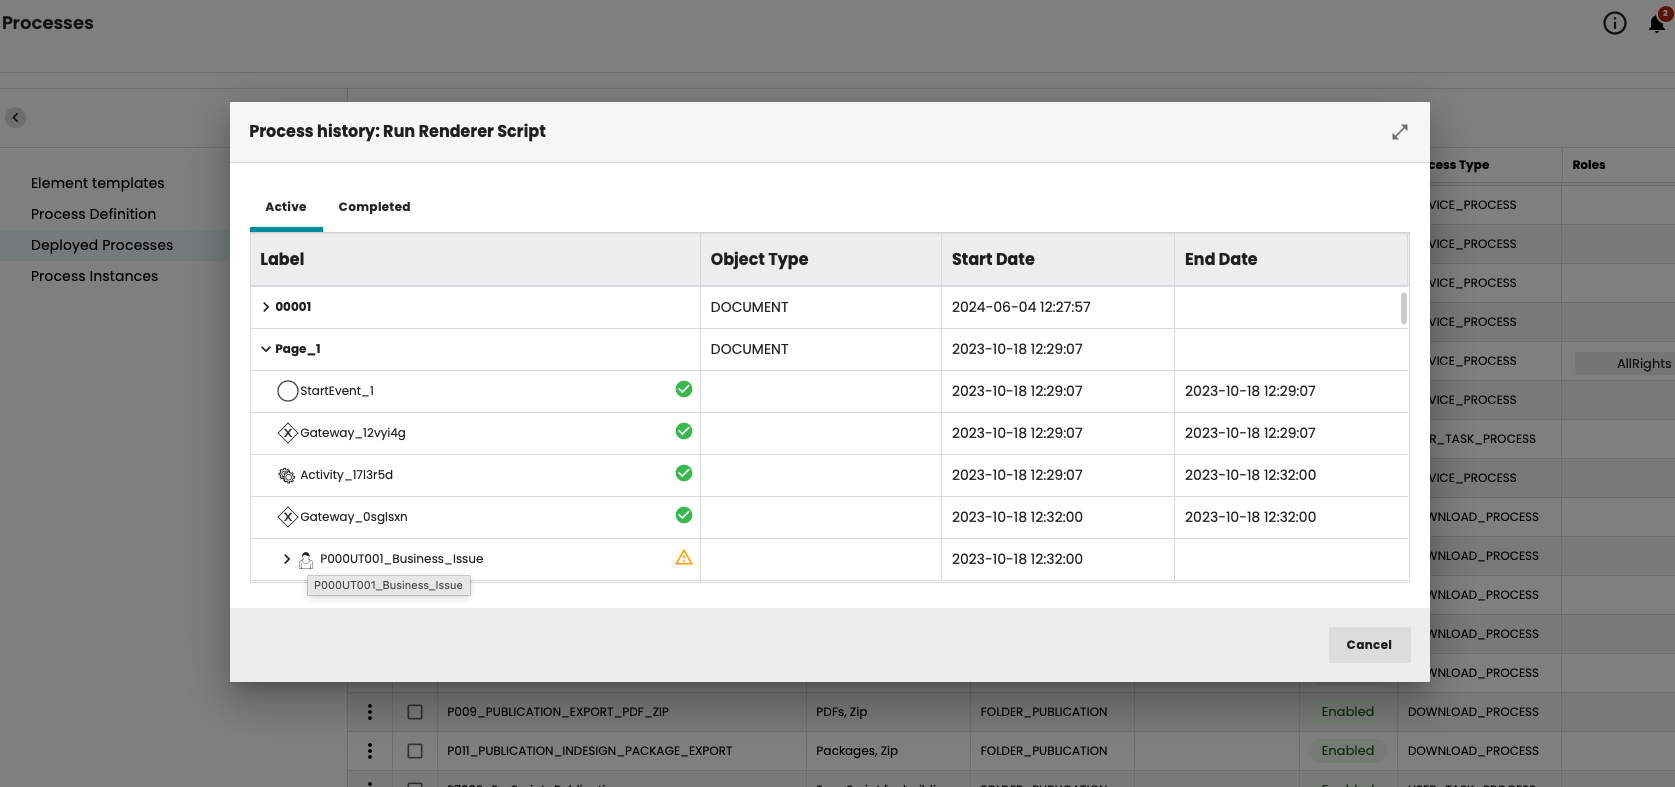Image resolution: width=1675 pixels, height=787 pixels.
Task: Expand the process history dialog to fullscreen
Action: 1399,132
